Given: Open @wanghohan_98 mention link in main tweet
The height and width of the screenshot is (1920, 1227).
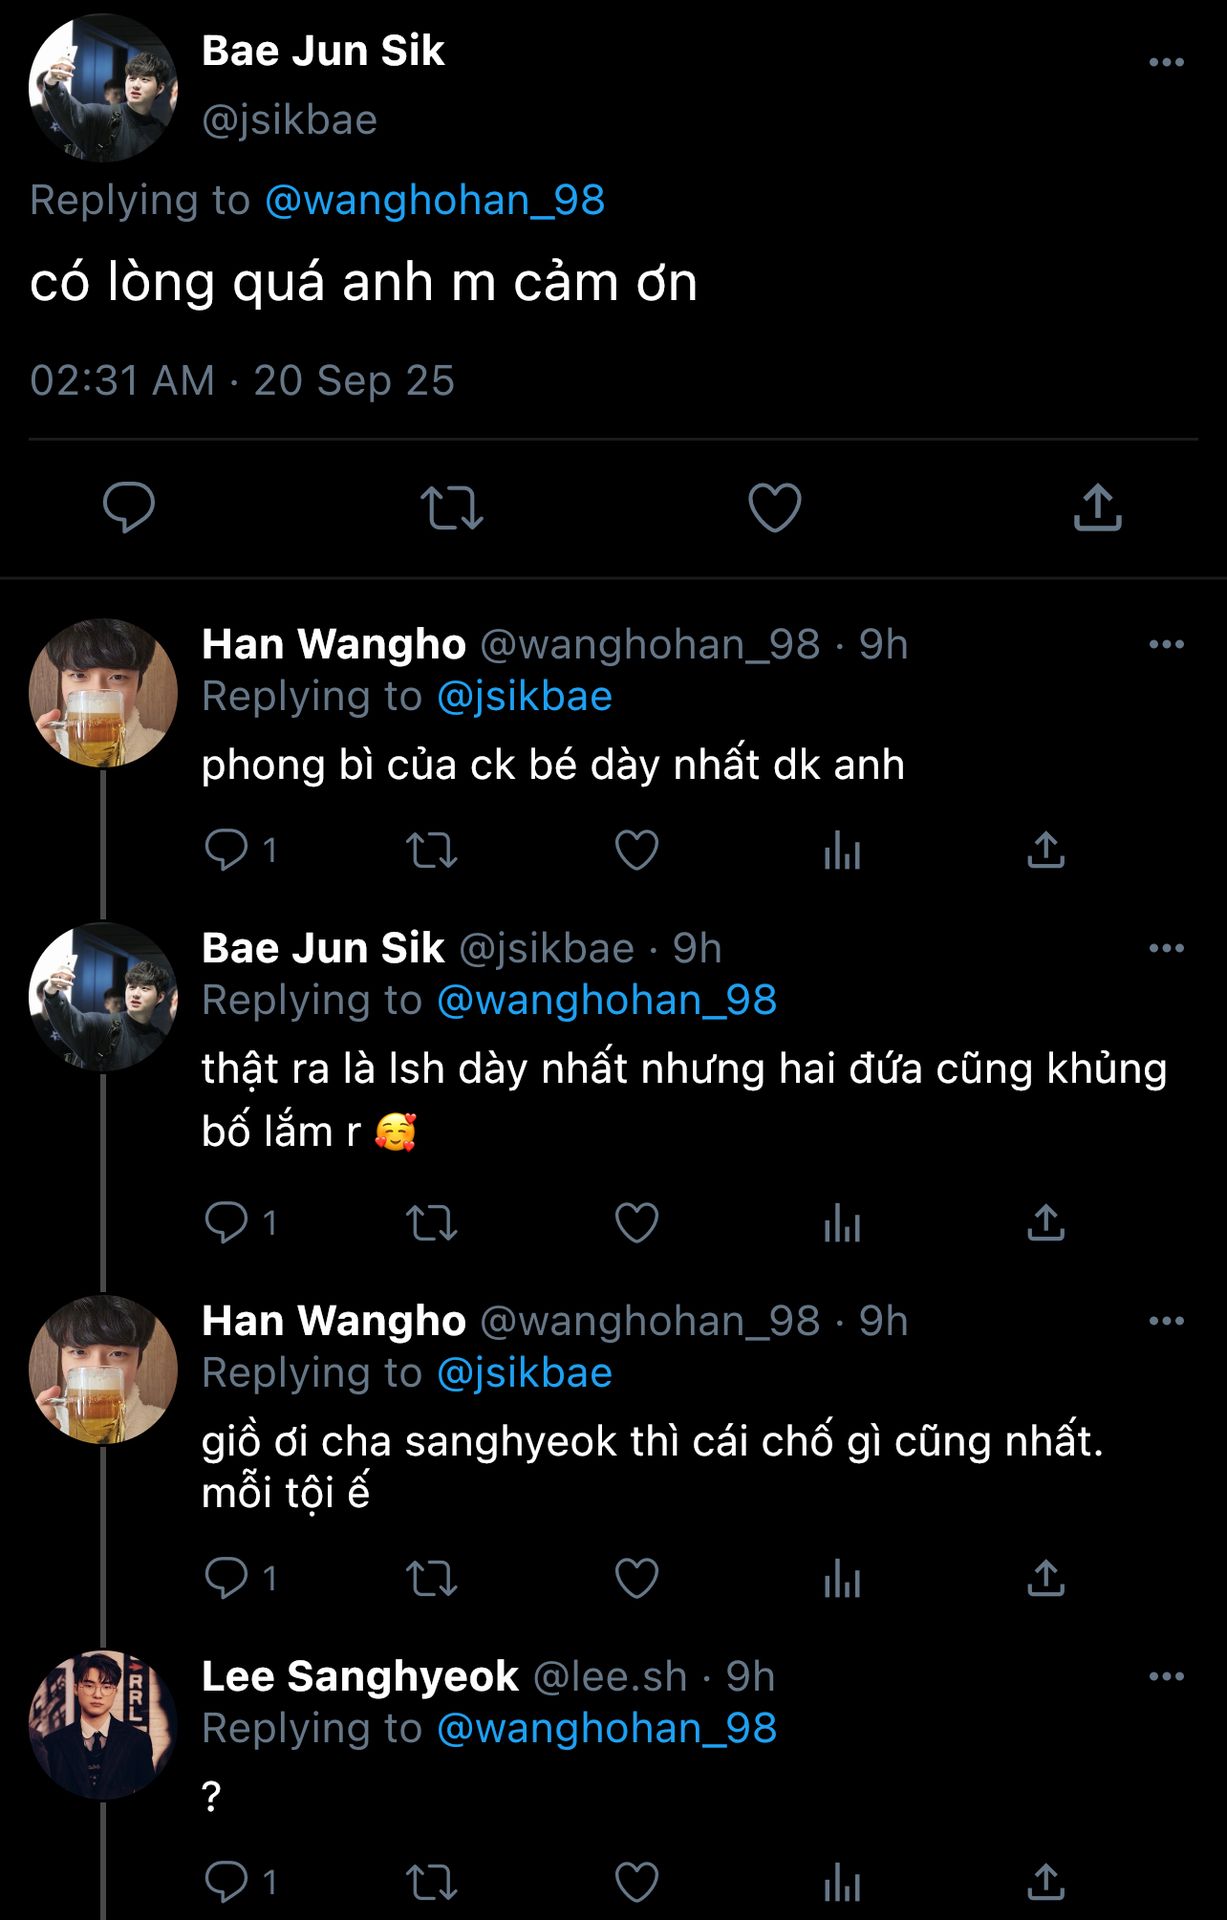Looking at the screenshot, I should tap(435, 200).
